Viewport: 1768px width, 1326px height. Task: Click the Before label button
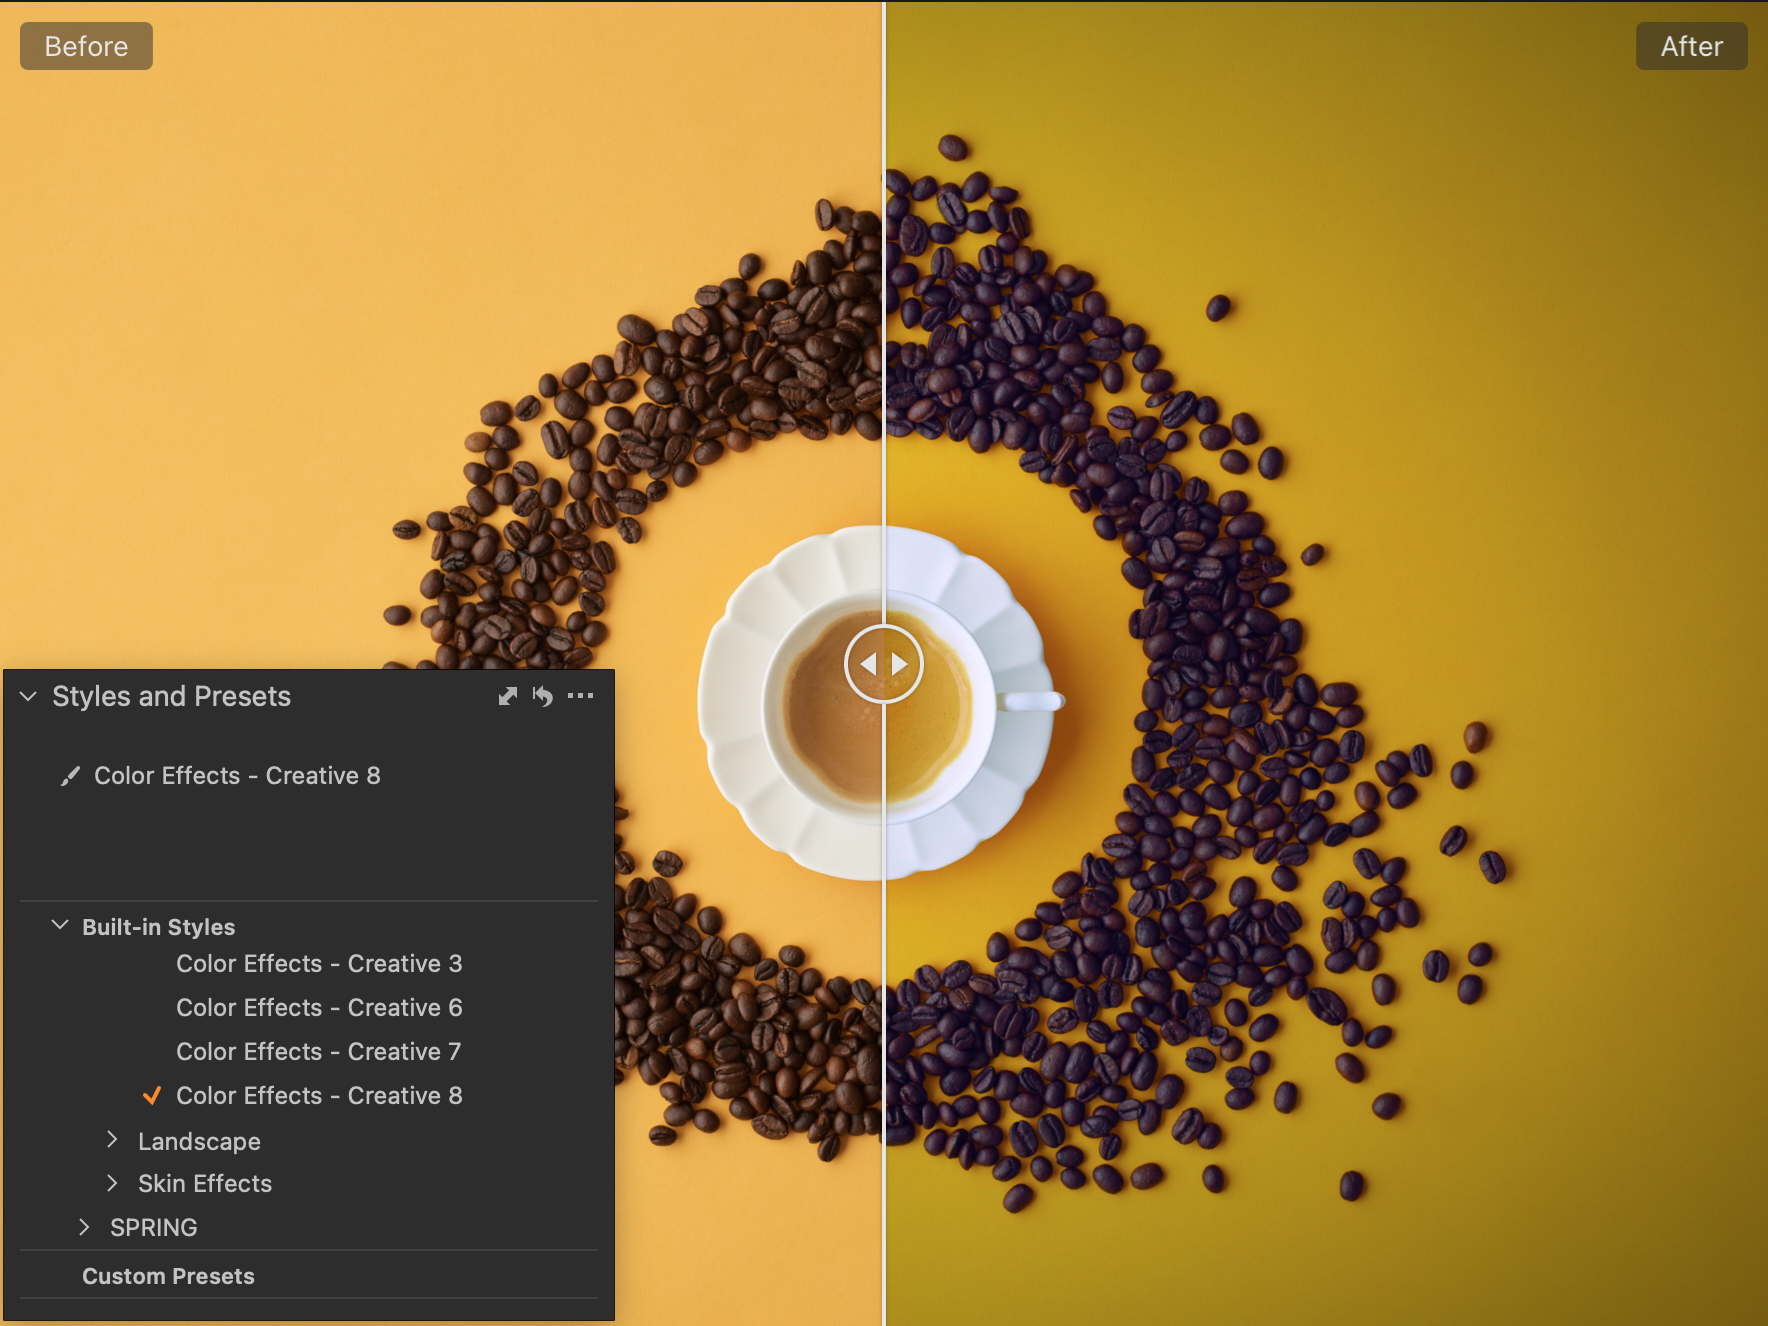pyautogui.click(x=86, y=46)
